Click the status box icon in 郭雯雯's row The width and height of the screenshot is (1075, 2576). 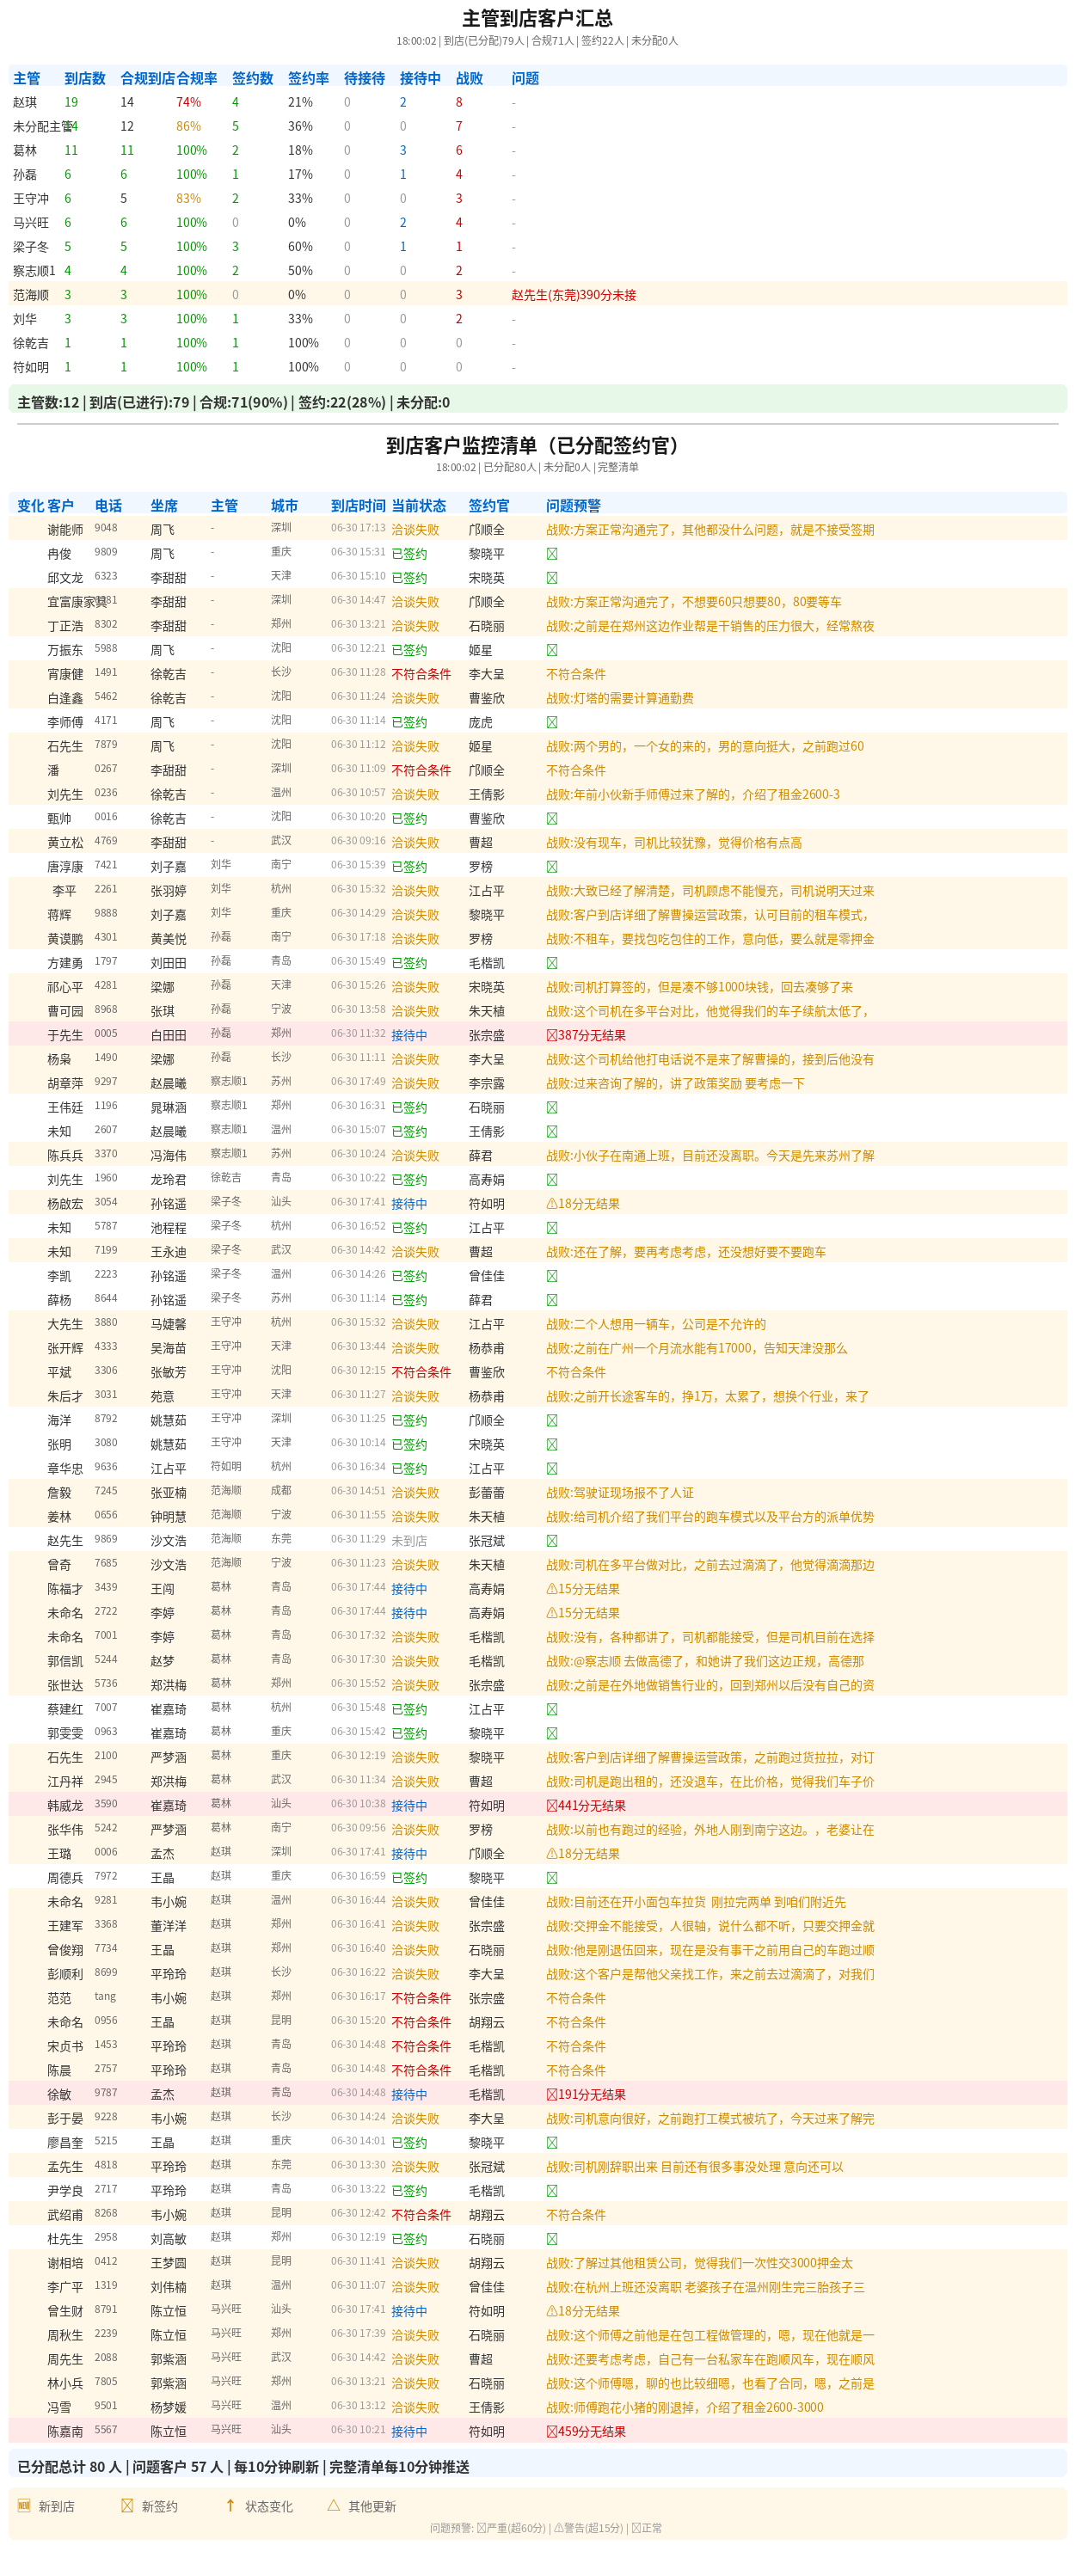(x=552, y=1734)
